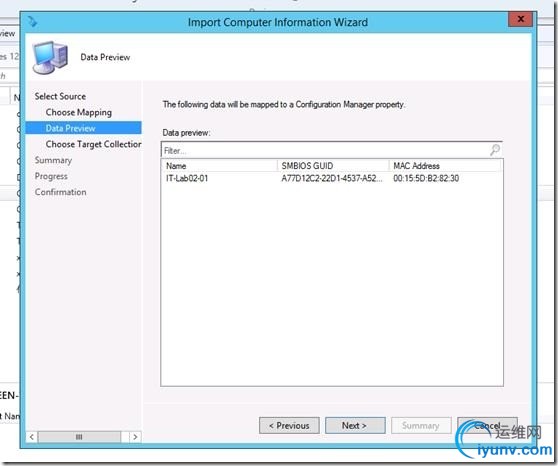Click the disabled Summary button
This screenshot has width=558, height=466.
pyautogui.click(x=421, y=425)
